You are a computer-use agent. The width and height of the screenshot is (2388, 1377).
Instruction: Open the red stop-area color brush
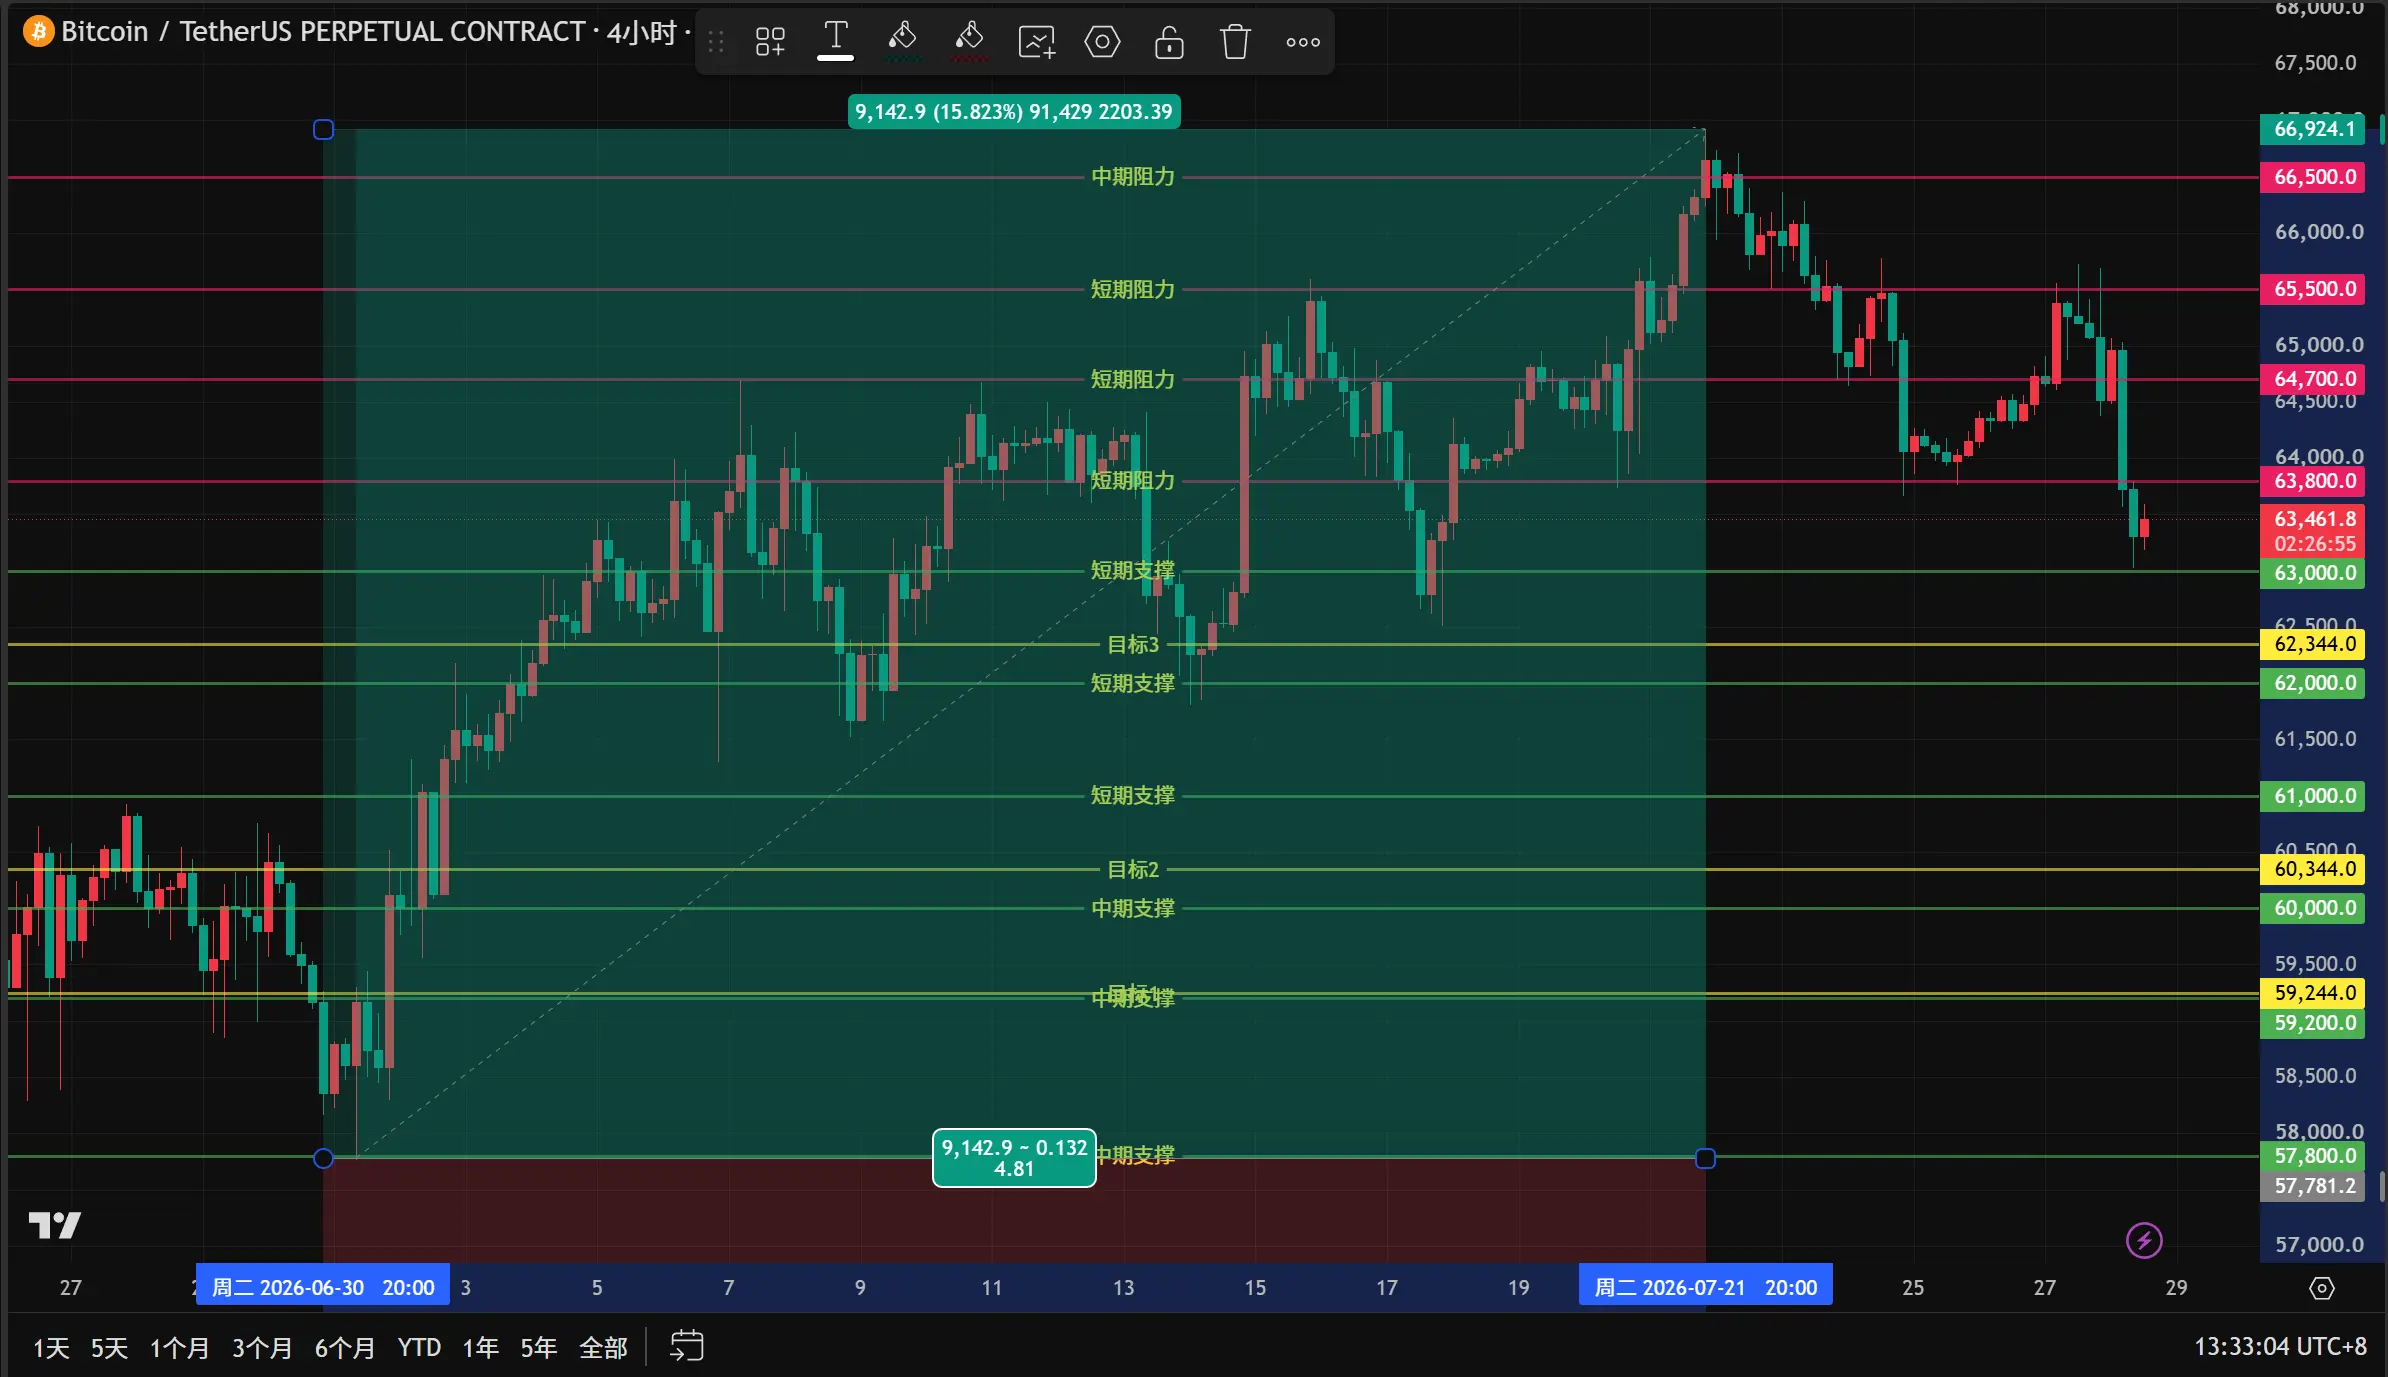pos(969,41)
